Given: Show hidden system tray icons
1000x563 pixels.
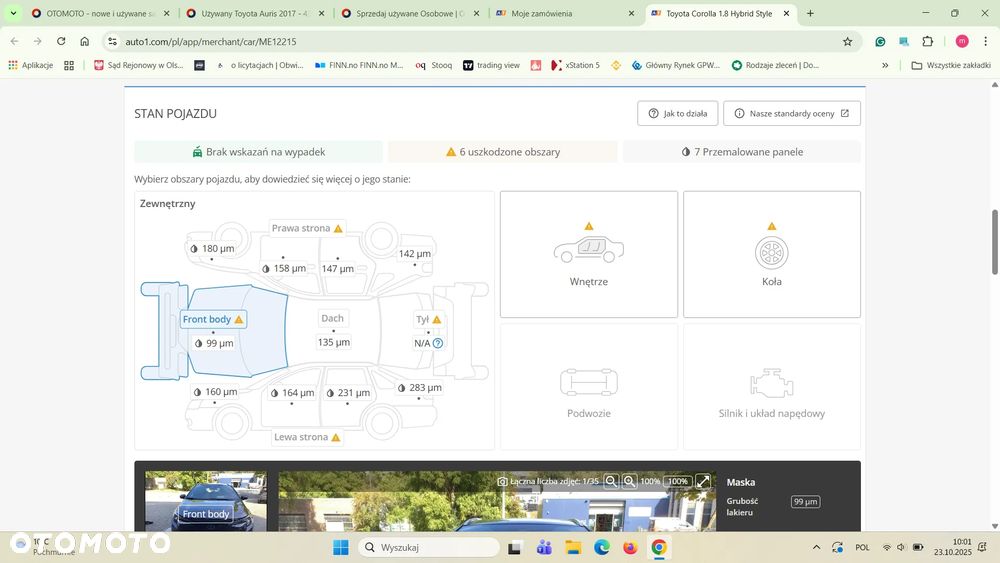Looking at the screenshot, I should click(816, 547).
